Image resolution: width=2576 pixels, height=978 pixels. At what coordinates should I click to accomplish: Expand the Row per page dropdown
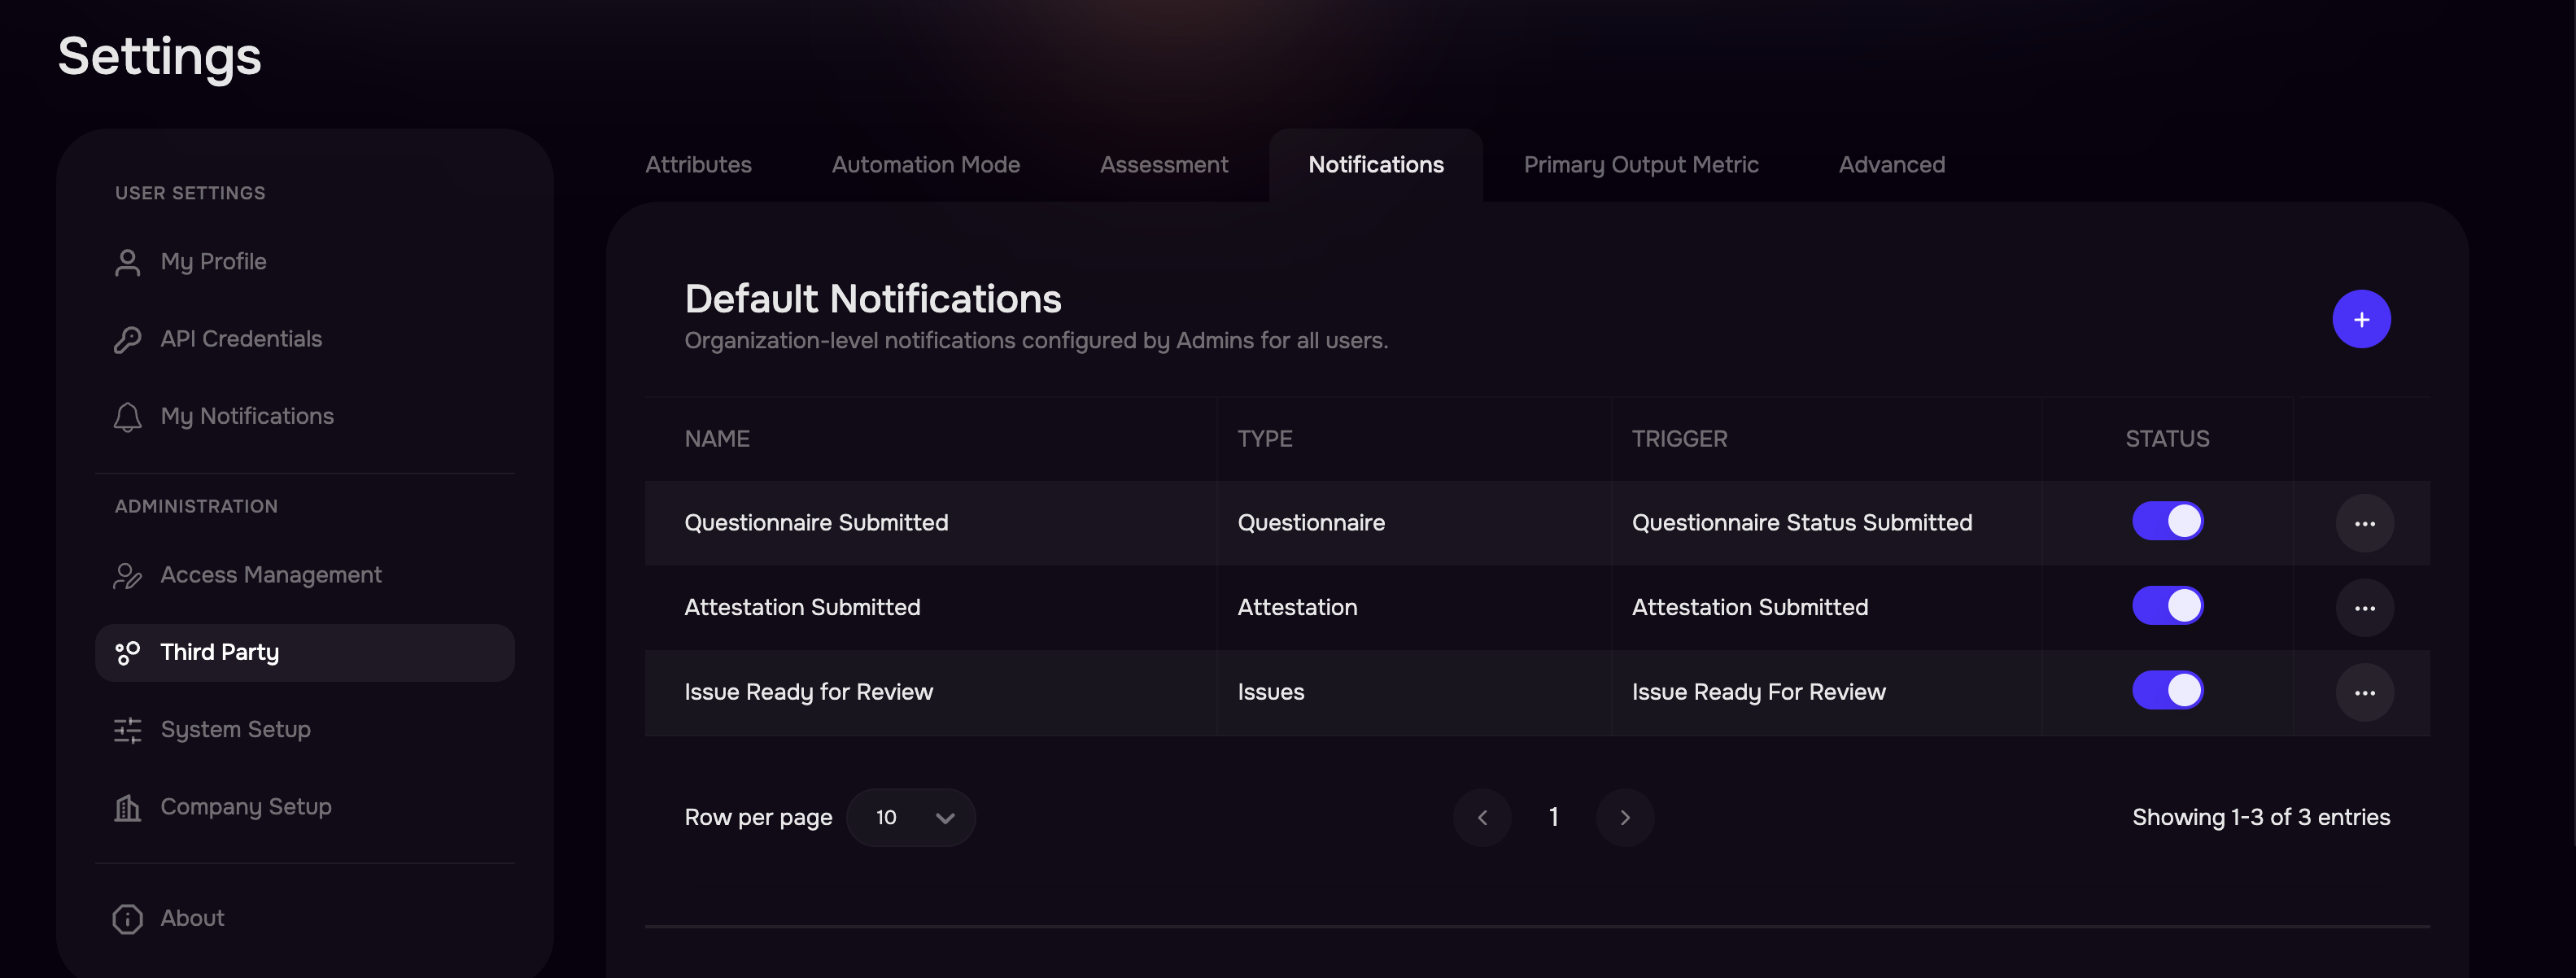coord(910,817)
